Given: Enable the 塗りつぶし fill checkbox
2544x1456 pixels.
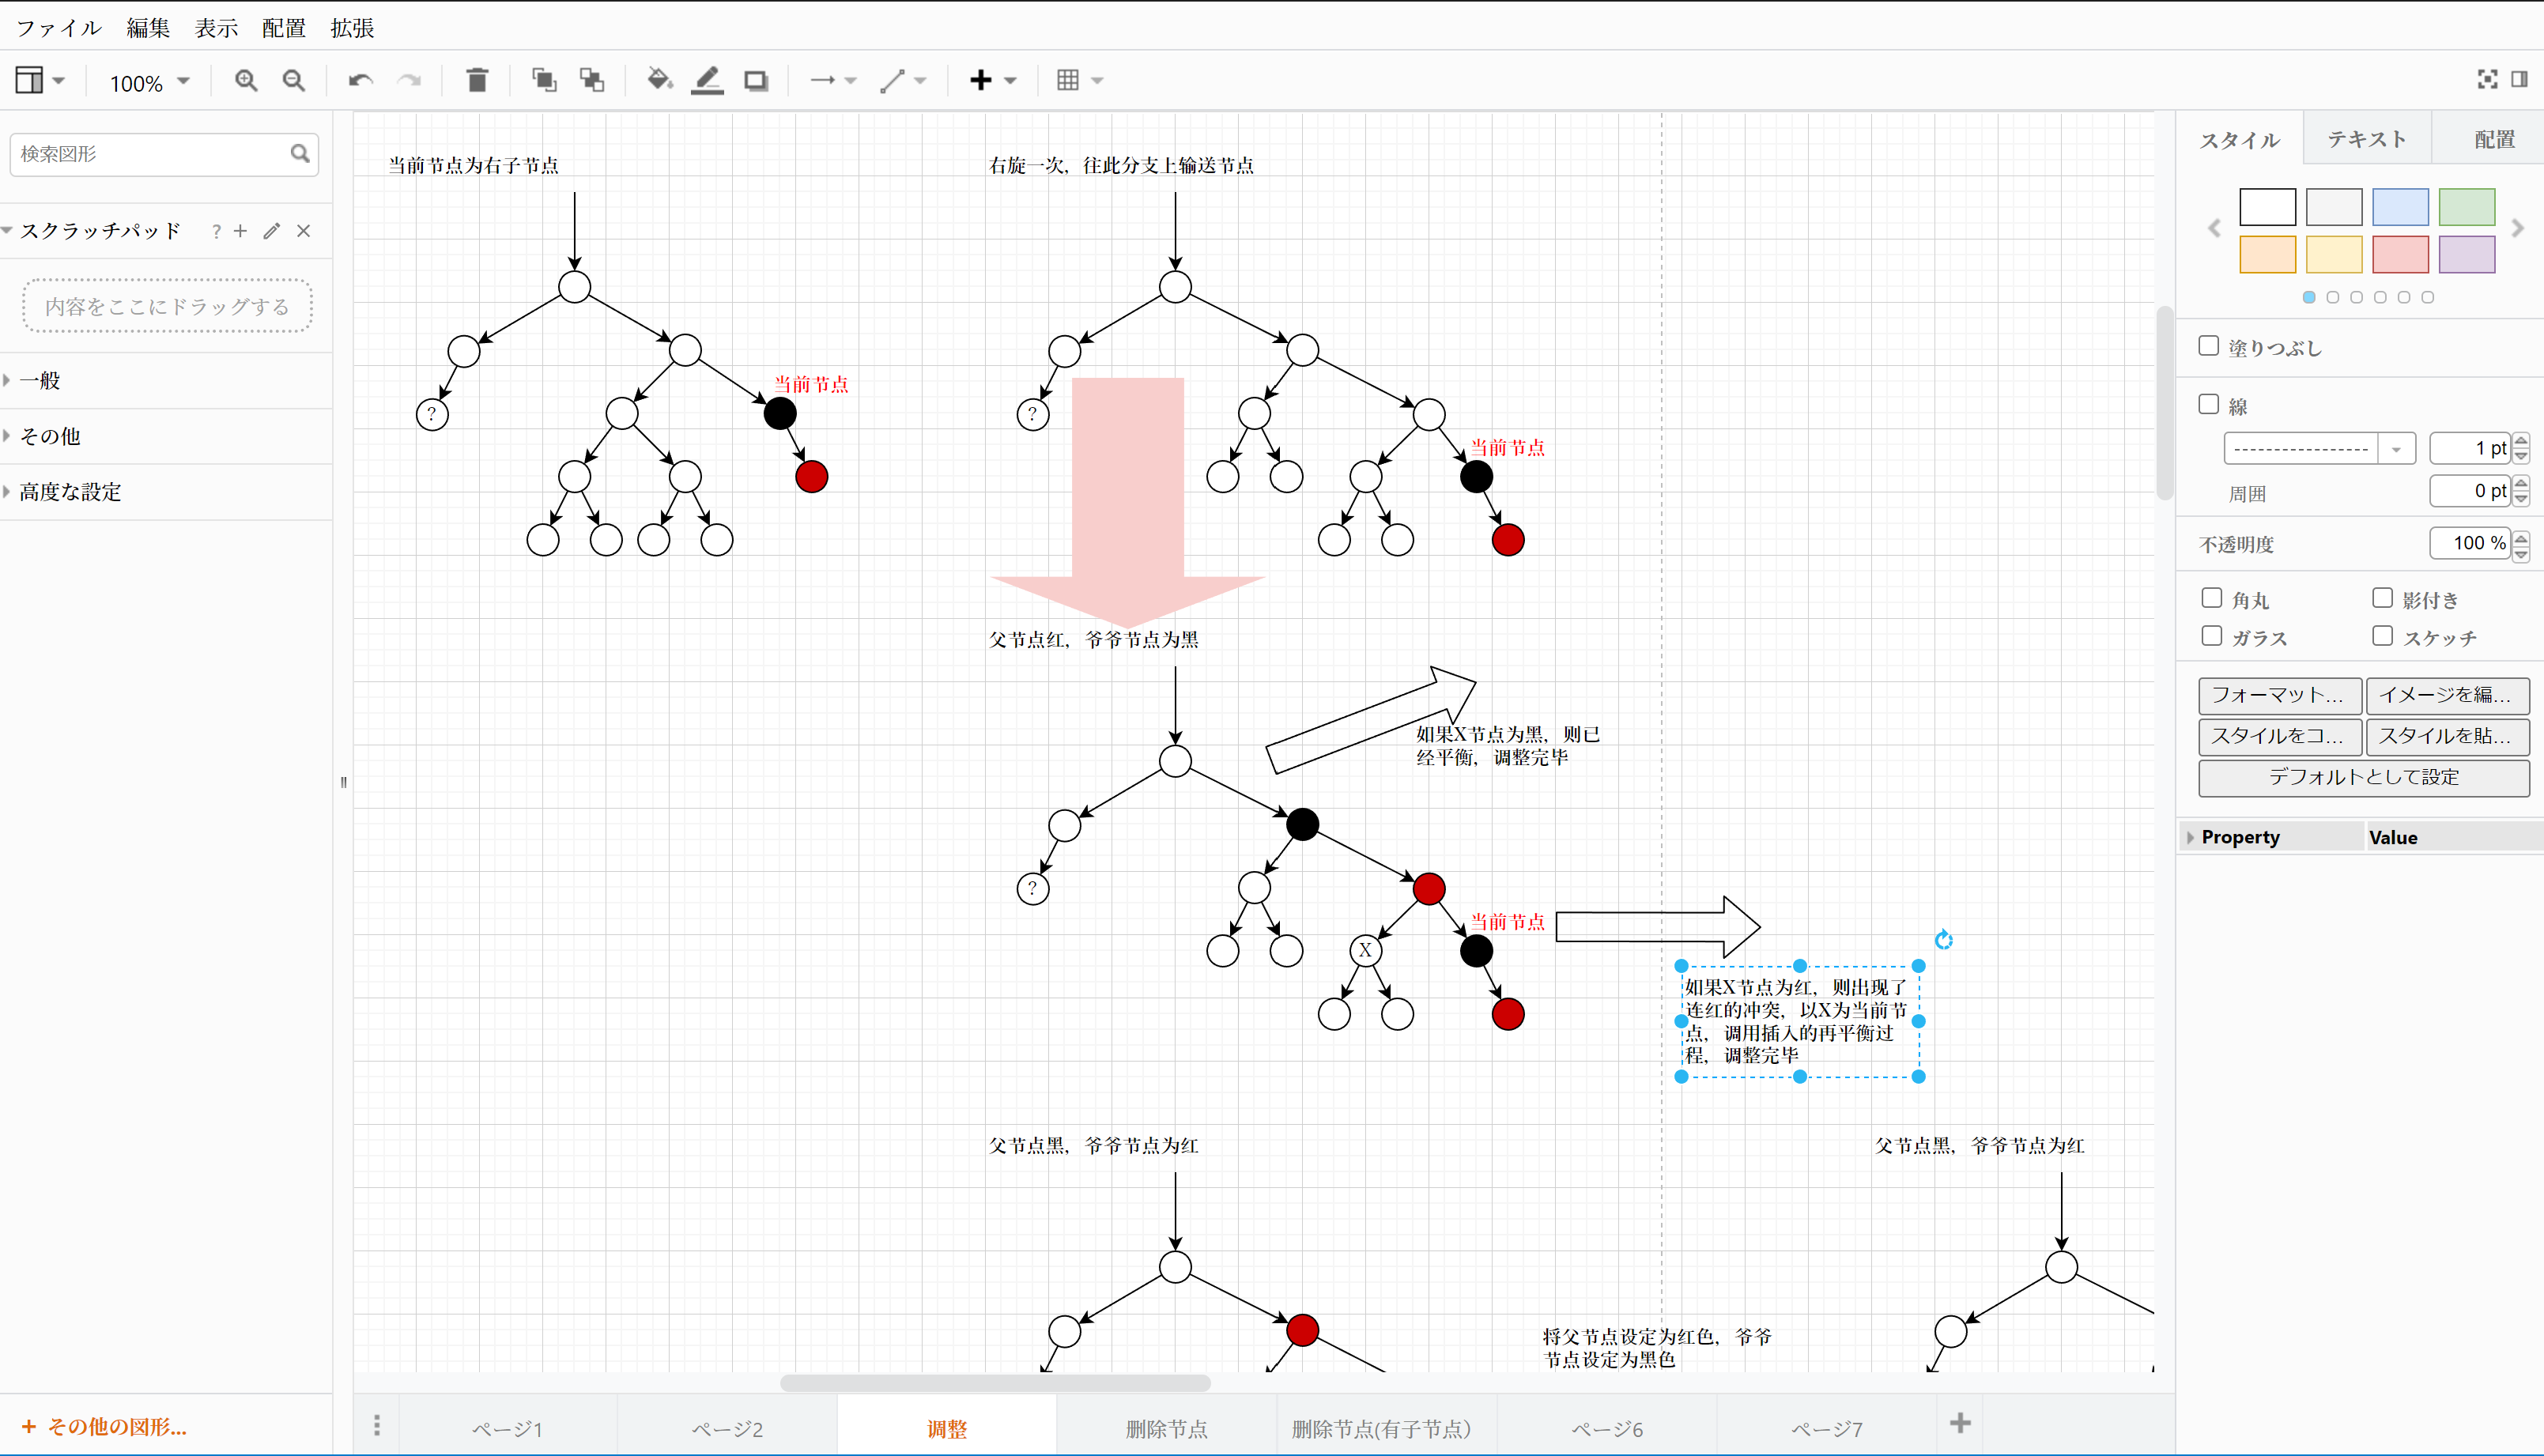Looking at the screenshot, I should tap(2209, 346).
